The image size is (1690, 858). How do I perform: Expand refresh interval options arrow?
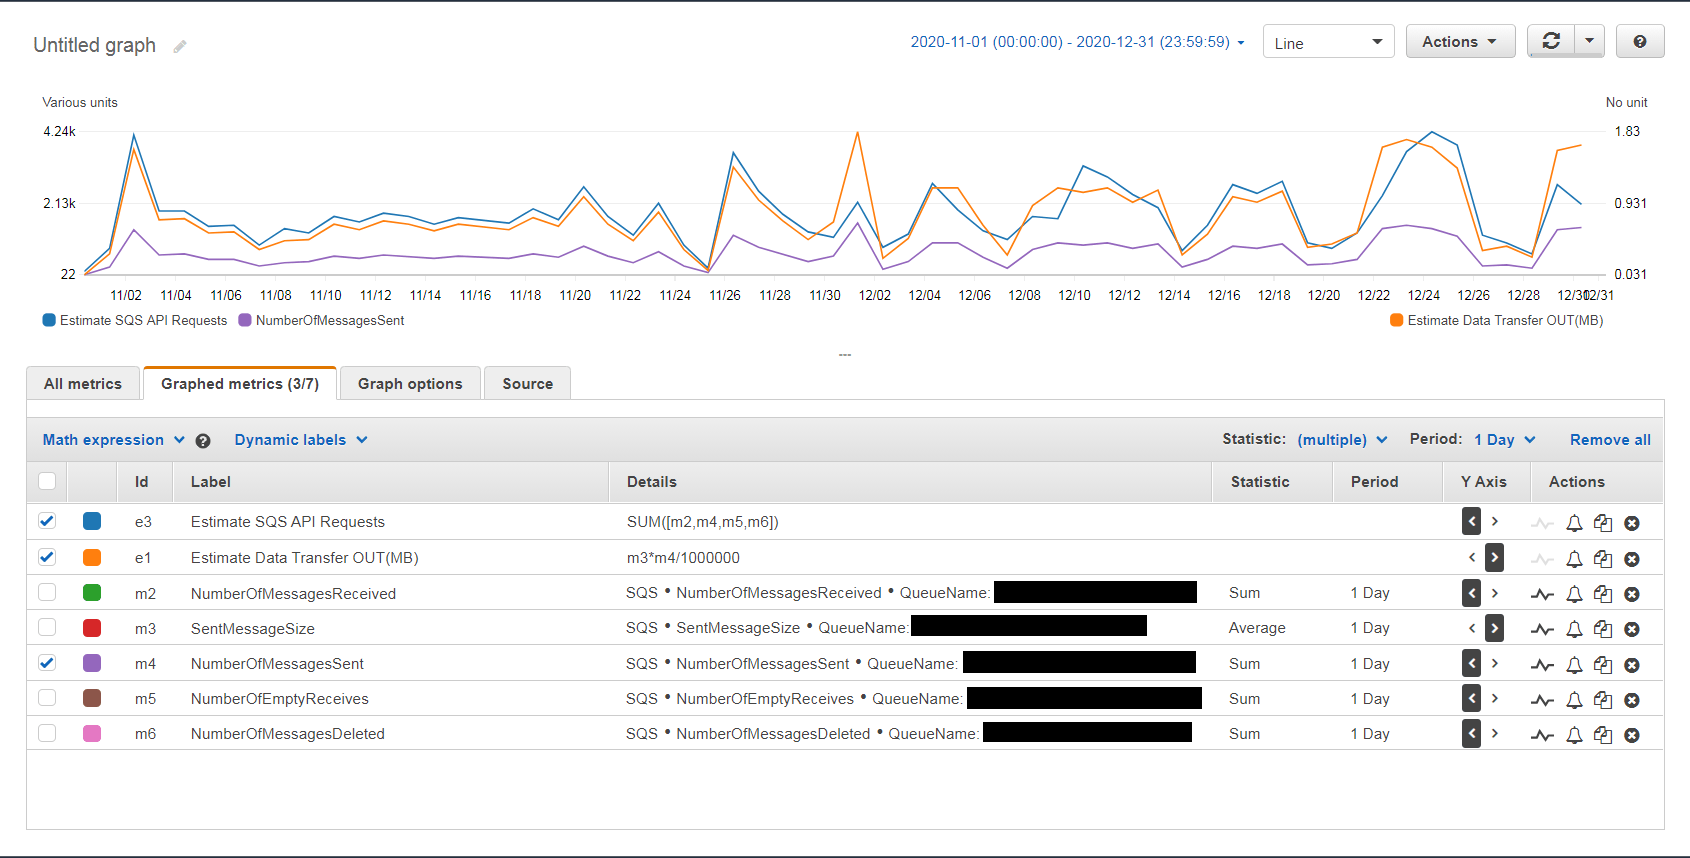click(1589, 41)
